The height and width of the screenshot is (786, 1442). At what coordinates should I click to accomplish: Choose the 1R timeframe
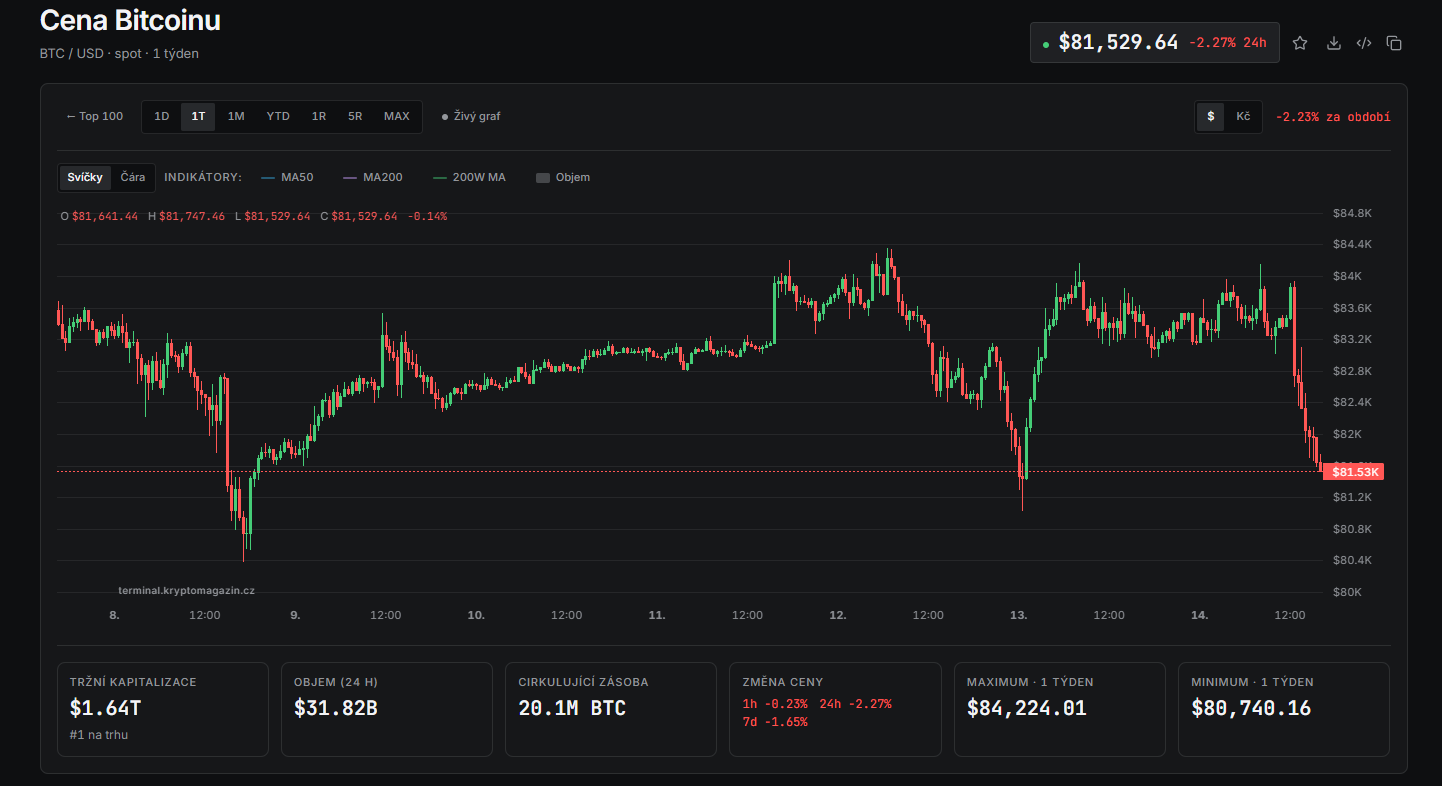[x=319, y=116]
